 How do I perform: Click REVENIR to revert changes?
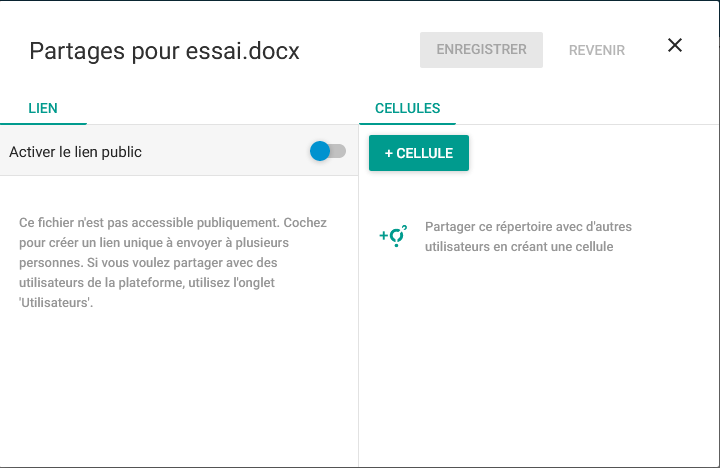point(597,50)
